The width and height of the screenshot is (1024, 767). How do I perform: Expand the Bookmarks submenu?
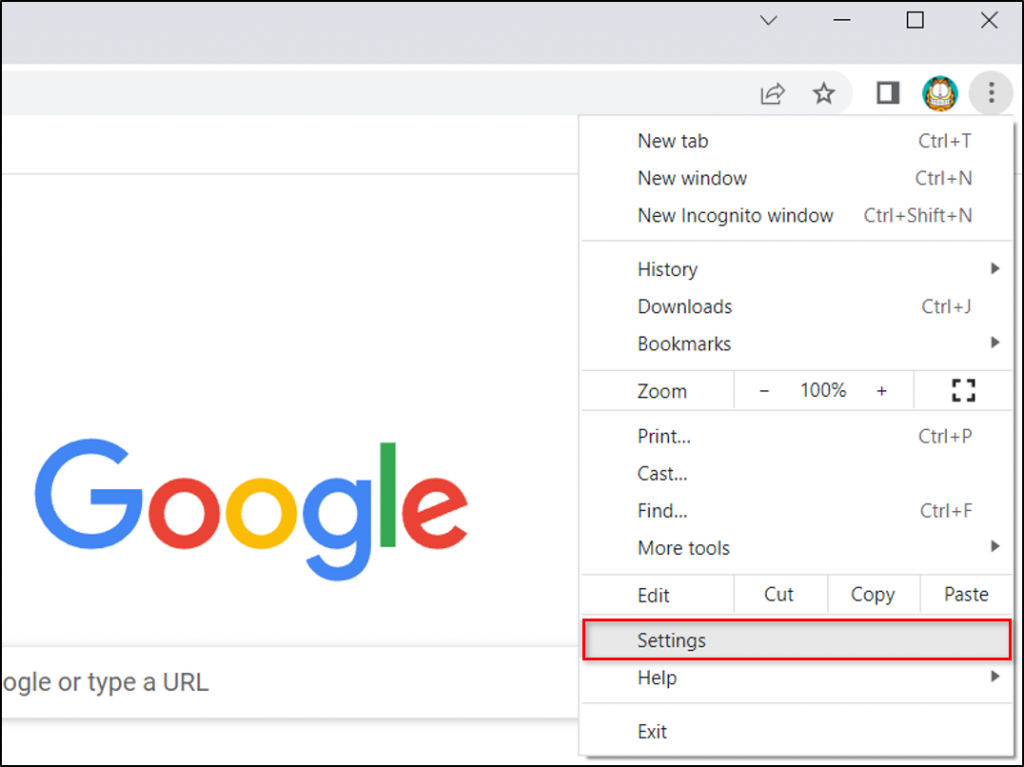pos(684,343)
